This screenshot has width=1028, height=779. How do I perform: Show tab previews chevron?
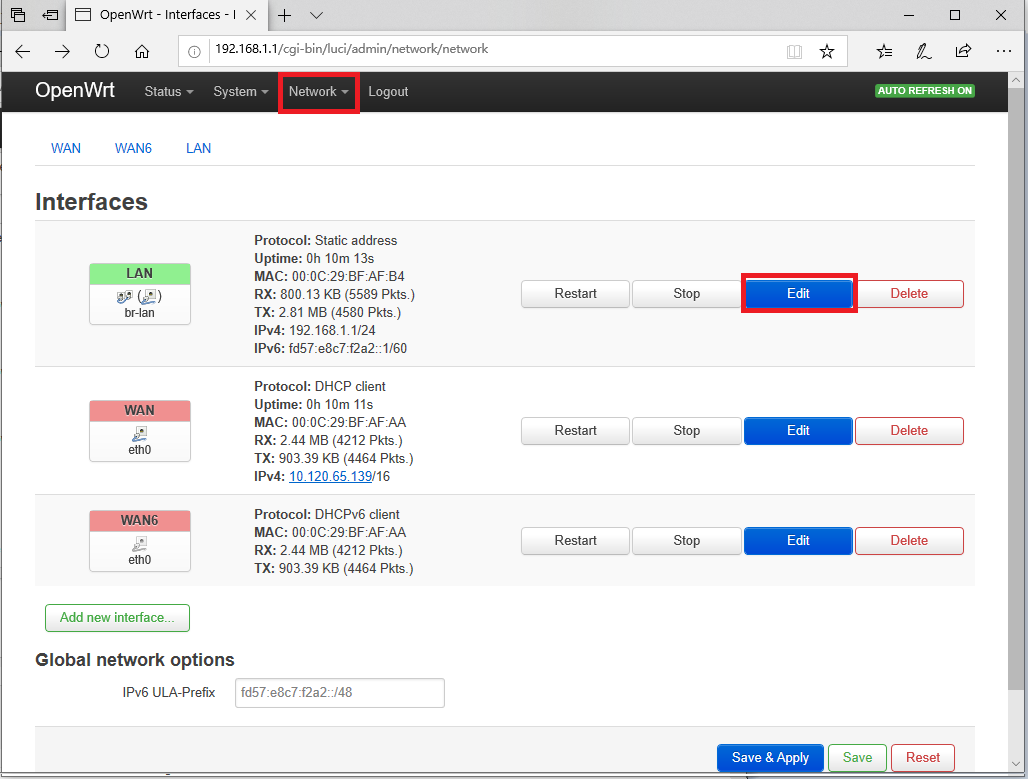(x=316, y=15)
